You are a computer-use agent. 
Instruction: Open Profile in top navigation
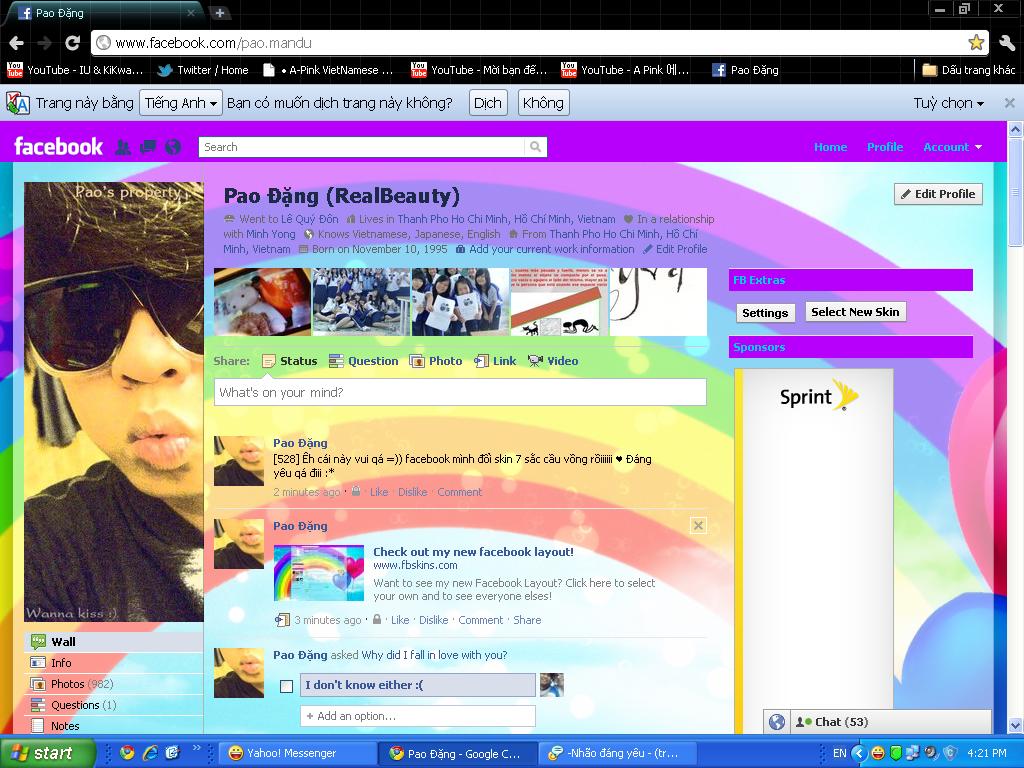pyautogui.click(x=885, y=147)
